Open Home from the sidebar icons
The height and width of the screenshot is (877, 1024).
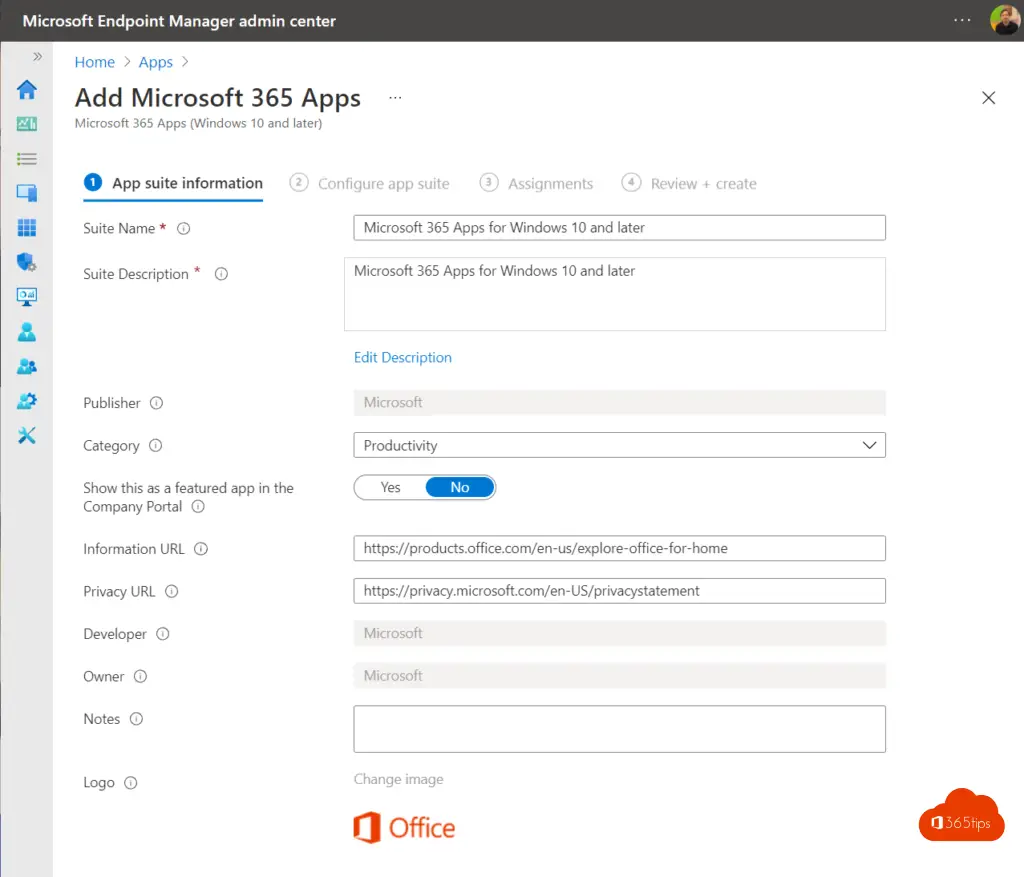(27, 89)
